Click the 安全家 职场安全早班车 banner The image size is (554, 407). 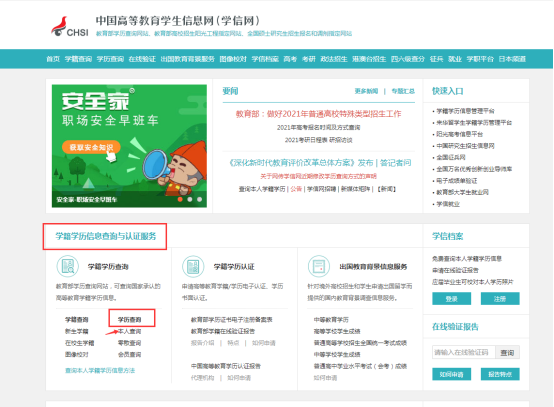click(129, 146)
